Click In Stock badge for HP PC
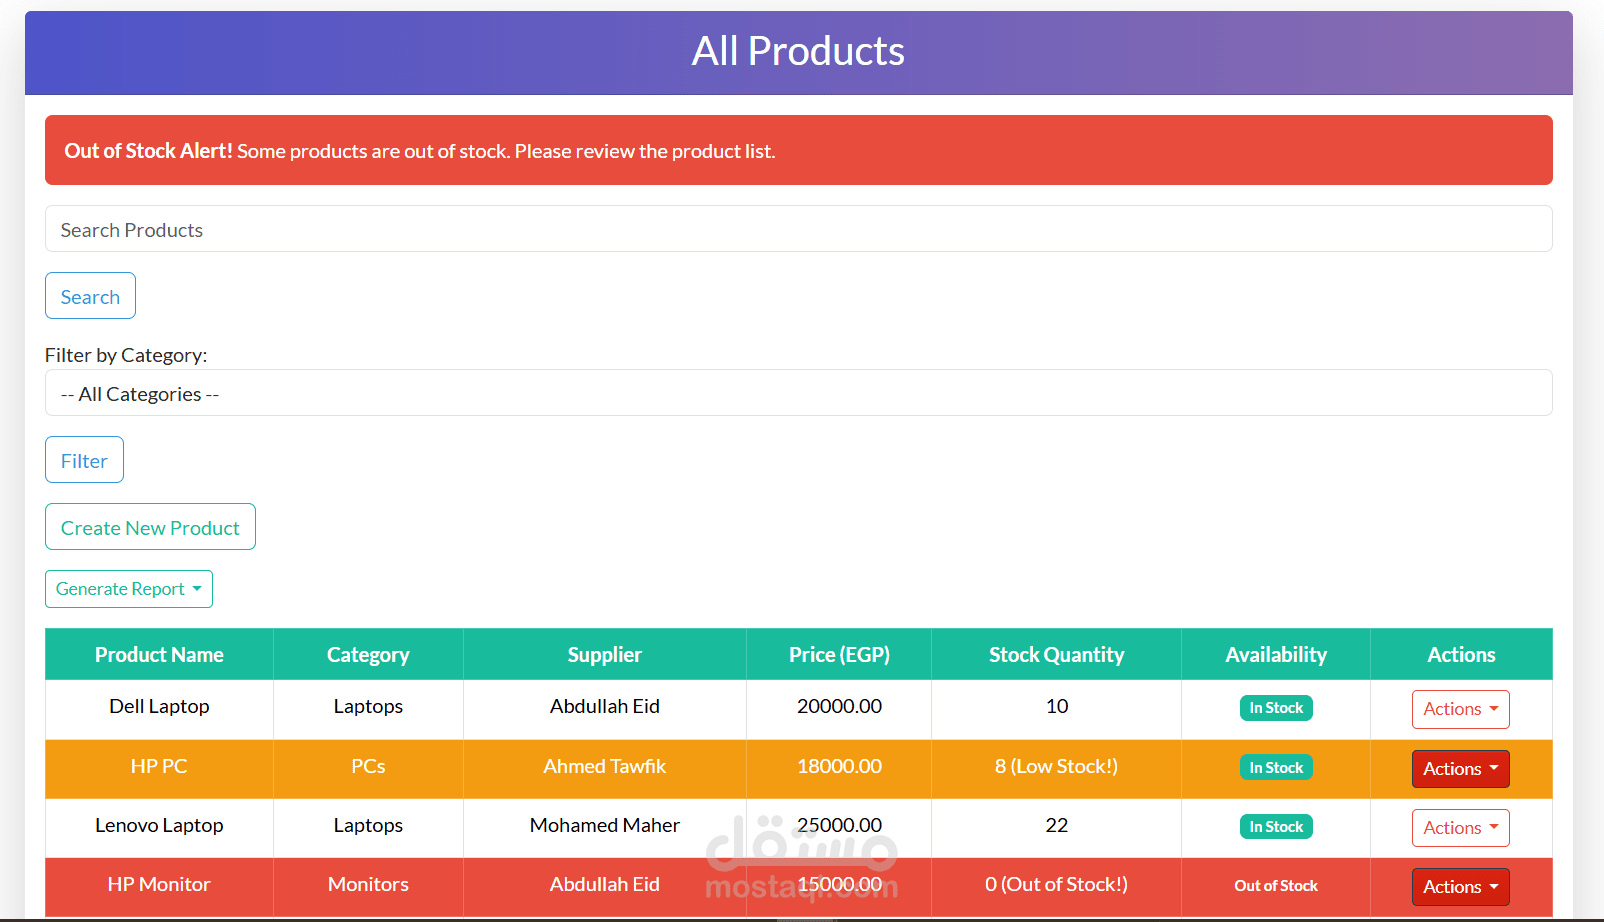Image resolution: width=1604 pixels, height=922 pixels. tap(1276, 768)
